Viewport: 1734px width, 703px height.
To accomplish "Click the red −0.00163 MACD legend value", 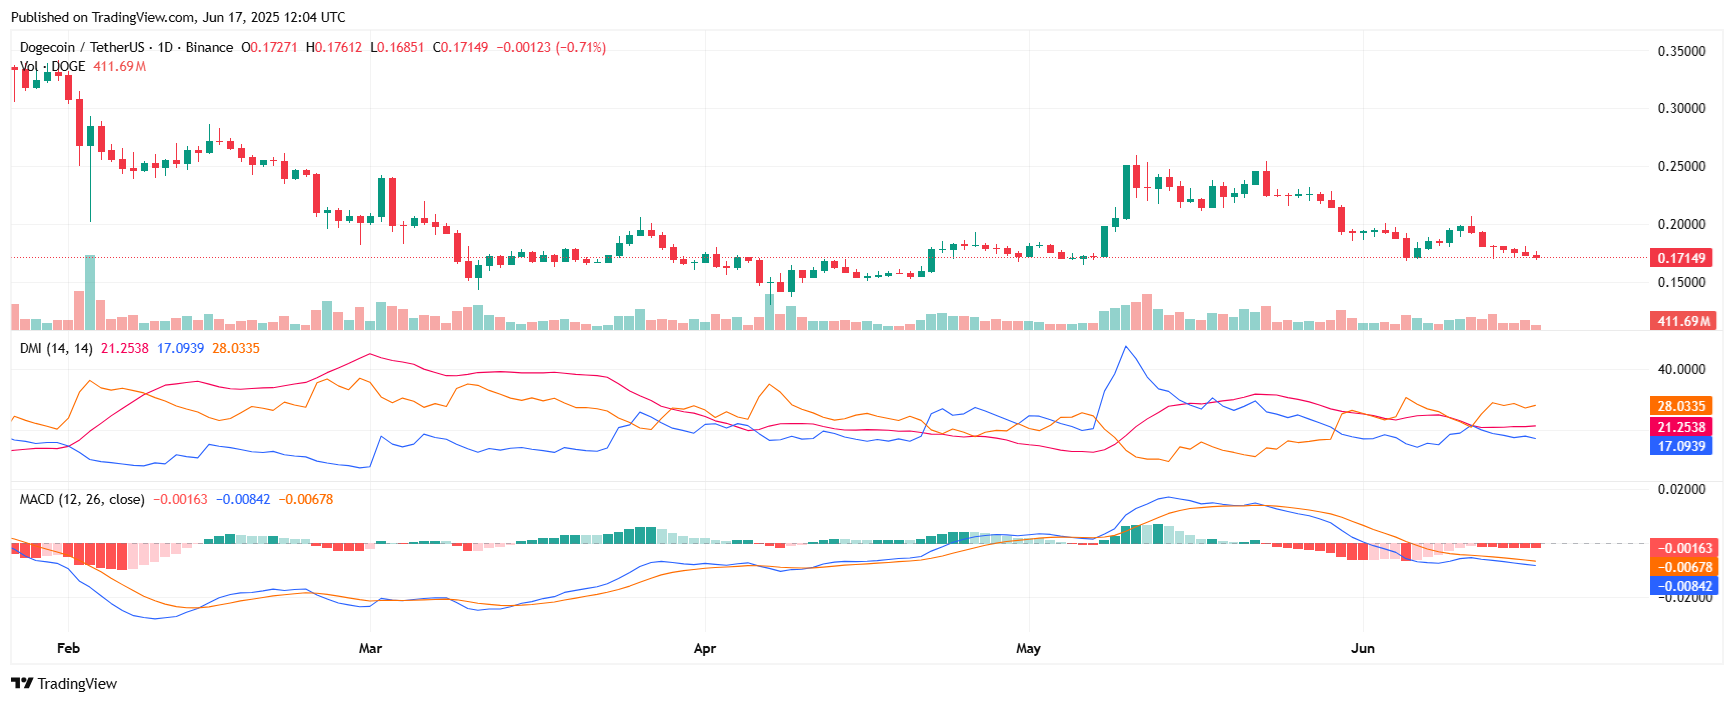I will coord(180,499).
